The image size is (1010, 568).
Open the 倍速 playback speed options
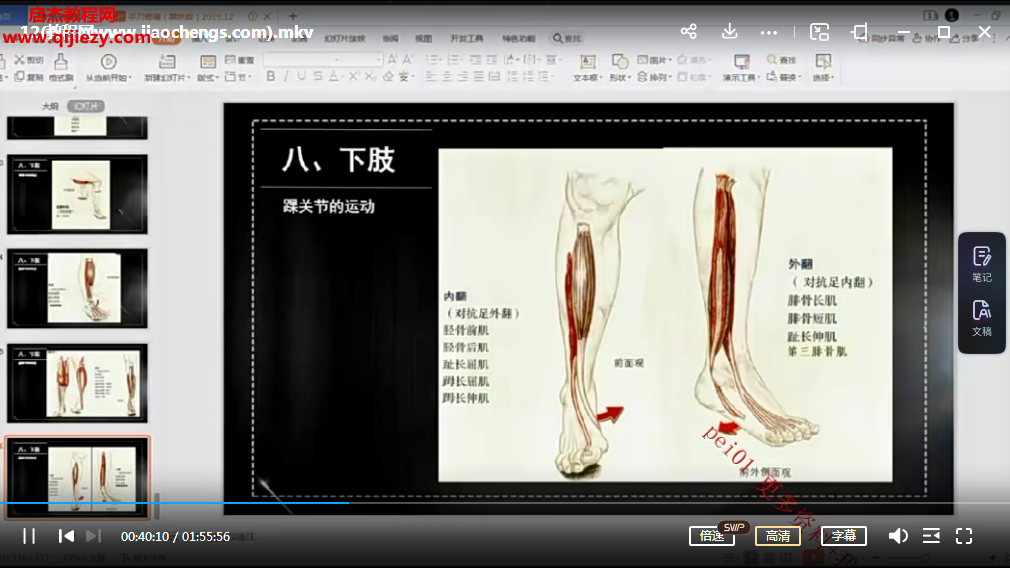(712, 536)
